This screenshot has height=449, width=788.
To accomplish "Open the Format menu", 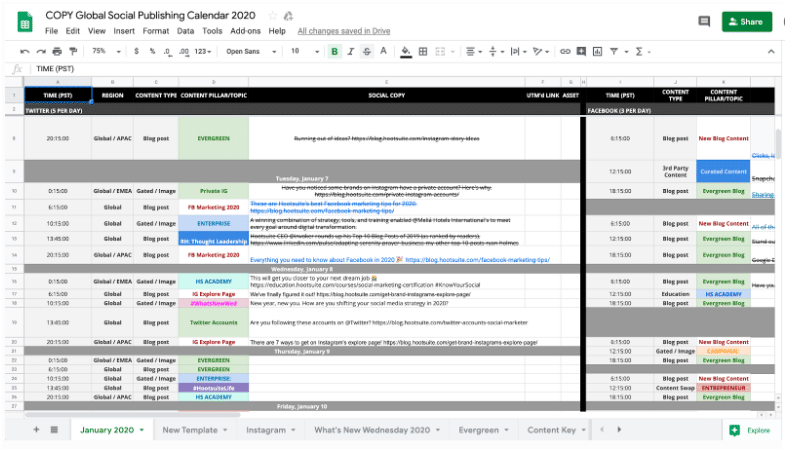I will 156,31.
